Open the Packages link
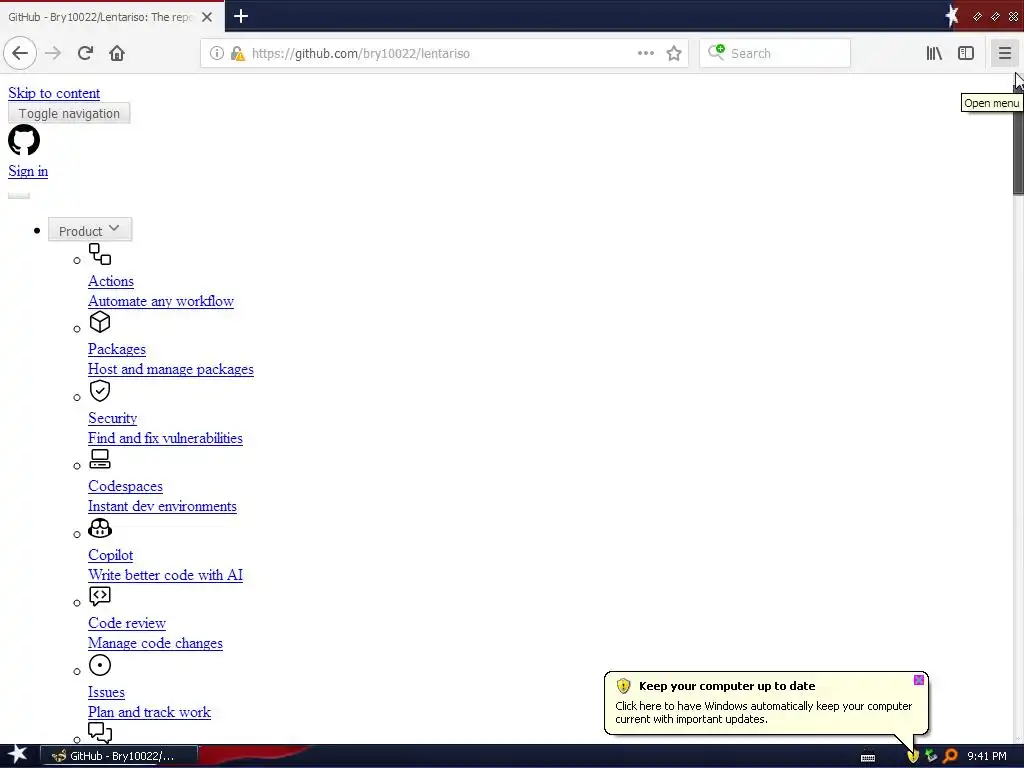This screenshot has height=768, width=1024. (117, 349)
